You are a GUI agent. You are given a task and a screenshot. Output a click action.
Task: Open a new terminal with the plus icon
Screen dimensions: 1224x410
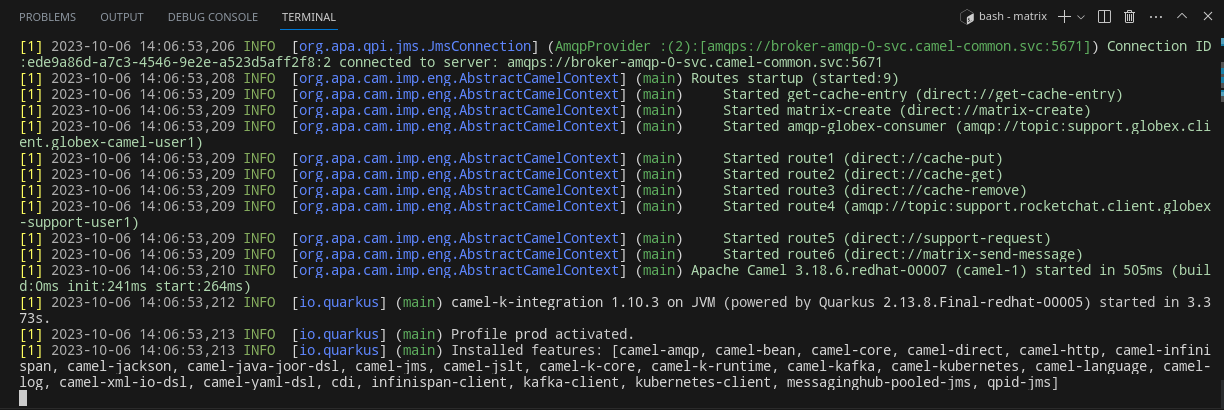pyautogui.click(x=1064, y=17)
